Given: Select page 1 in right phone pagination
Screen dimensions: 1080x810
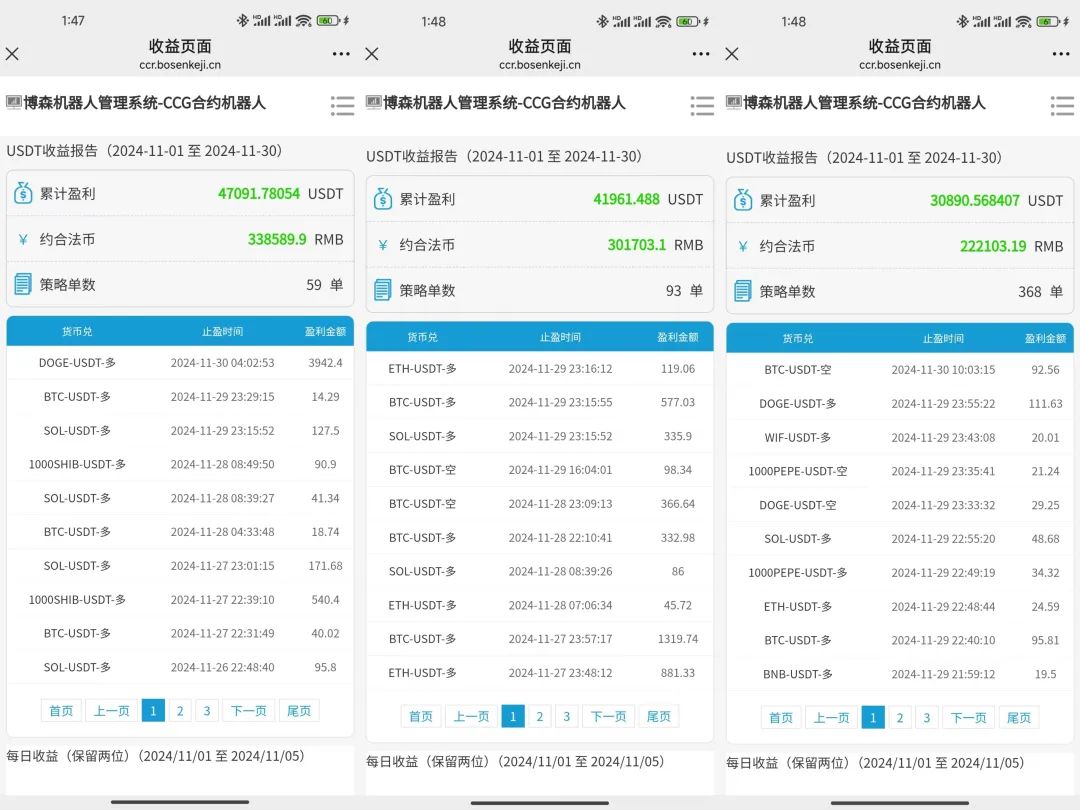Looking at the screenshot, I should click(873, 718).
